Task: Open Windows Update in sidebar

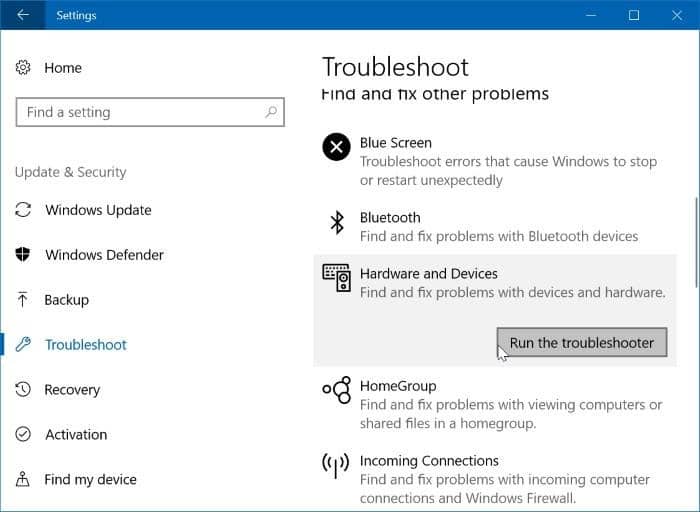Action: (x=98, y=210)
